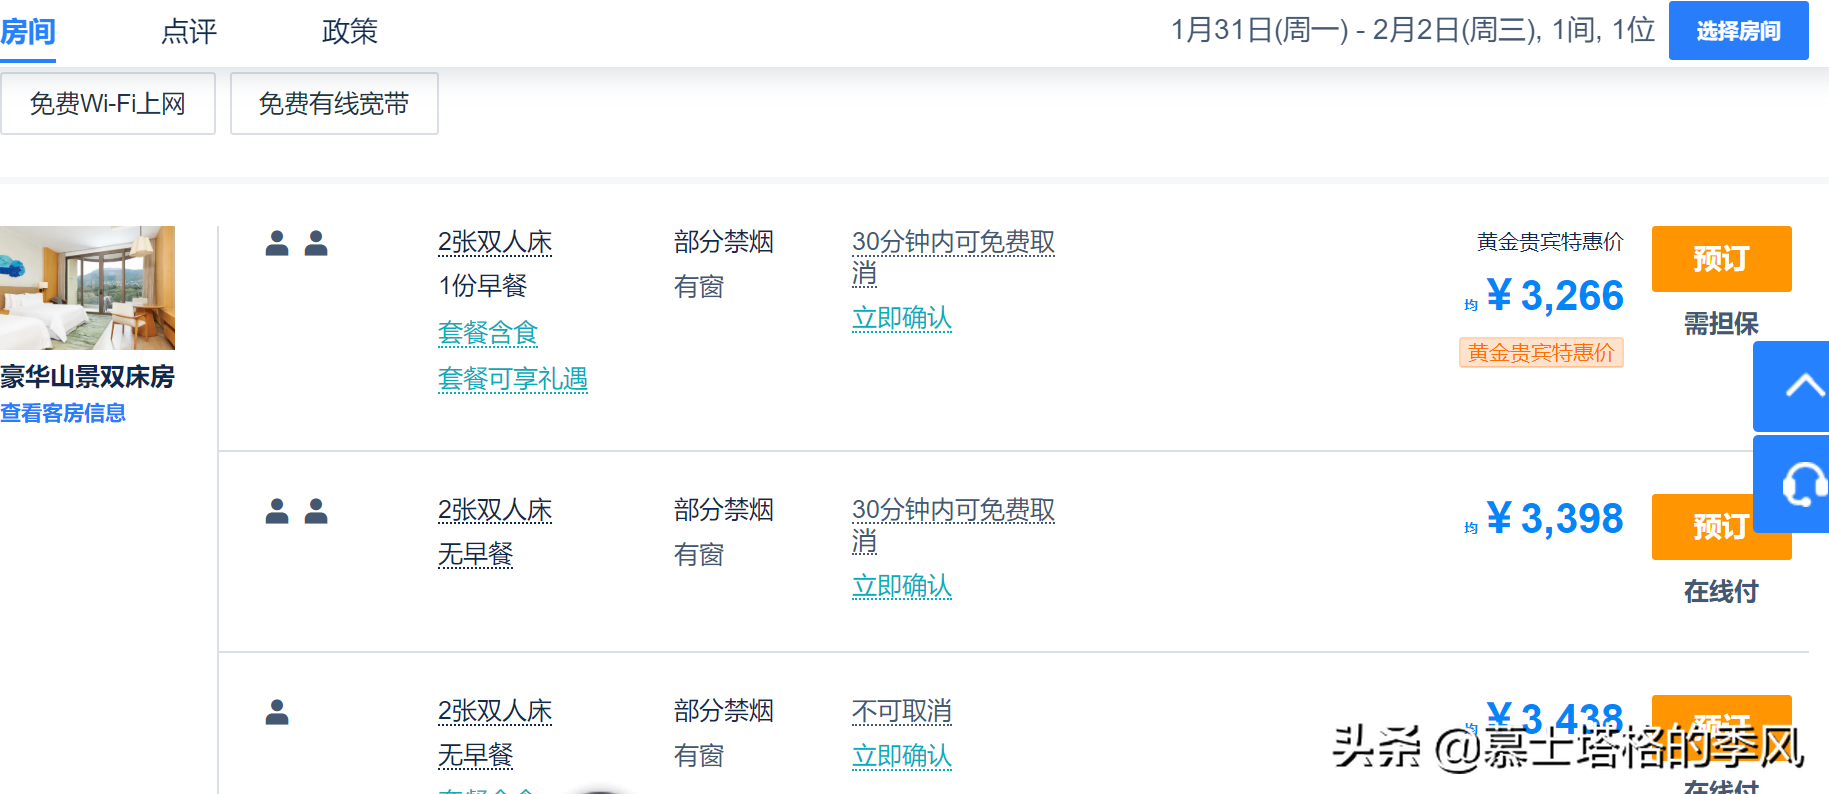
Task: Click two-guest occupancy icon in first row
Action: click(296, 243)
